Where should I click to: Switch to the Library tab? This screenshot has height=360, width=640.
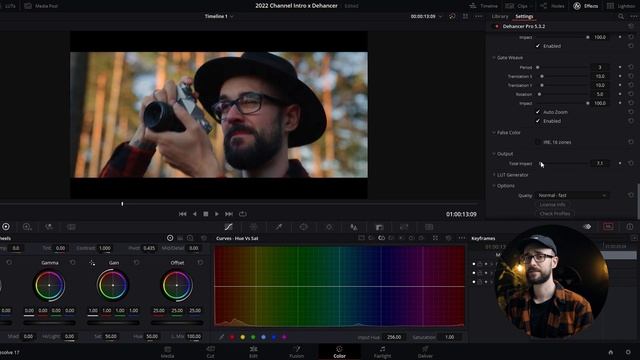500,16
